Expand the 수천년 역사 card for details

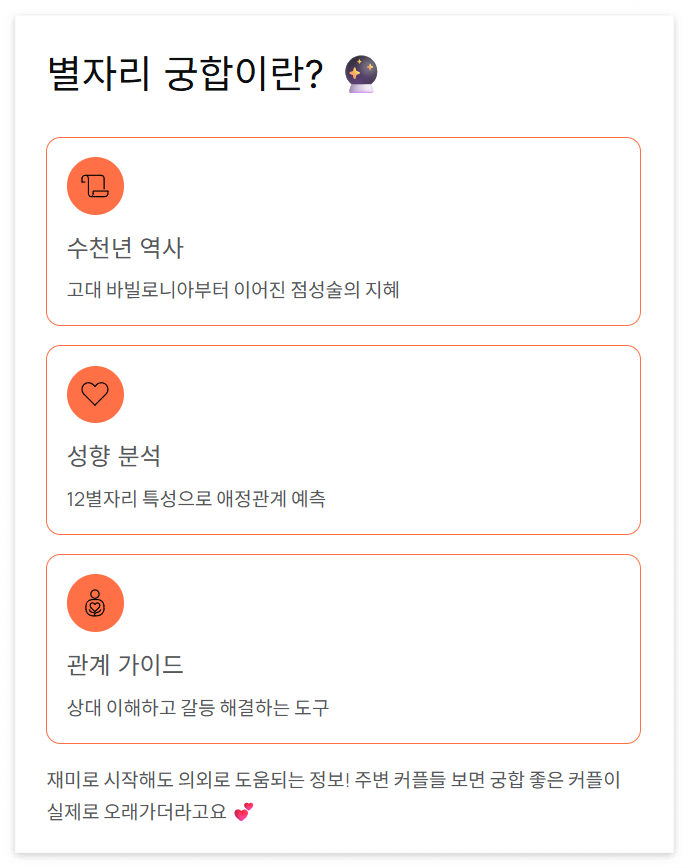pyautogui.click(x=344, y=232)
